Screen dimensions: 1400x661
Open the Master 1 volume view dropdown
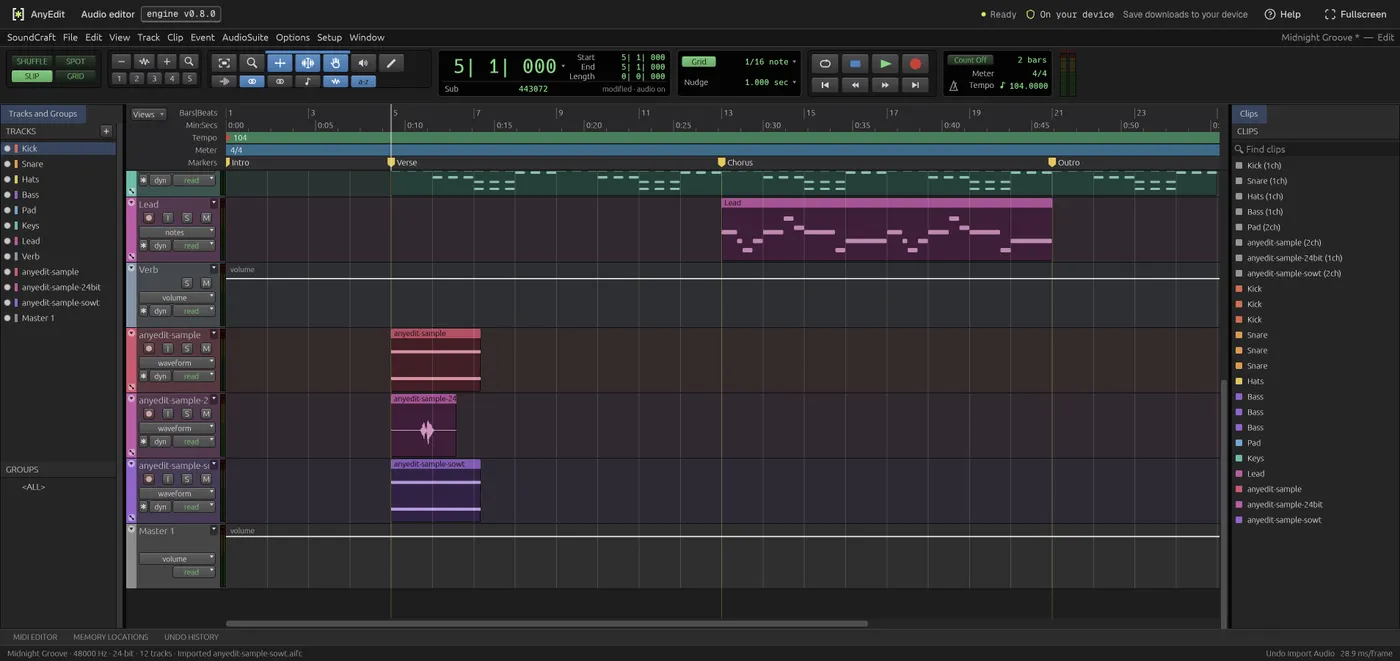[x=177, y=559]
